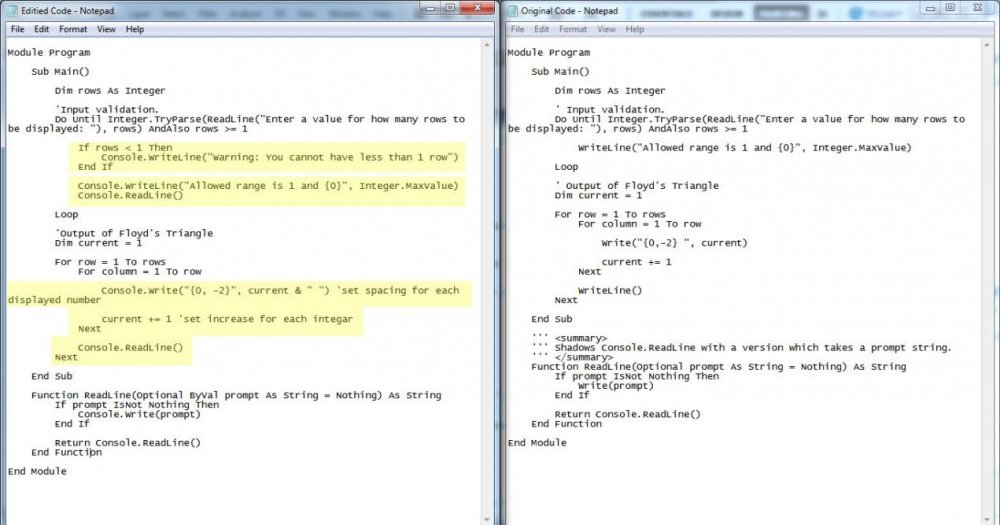Click the Notepad icon in Editied Code title bar
The width and height of the screenshot is (1000, 525).
click(x=14, y=10)
